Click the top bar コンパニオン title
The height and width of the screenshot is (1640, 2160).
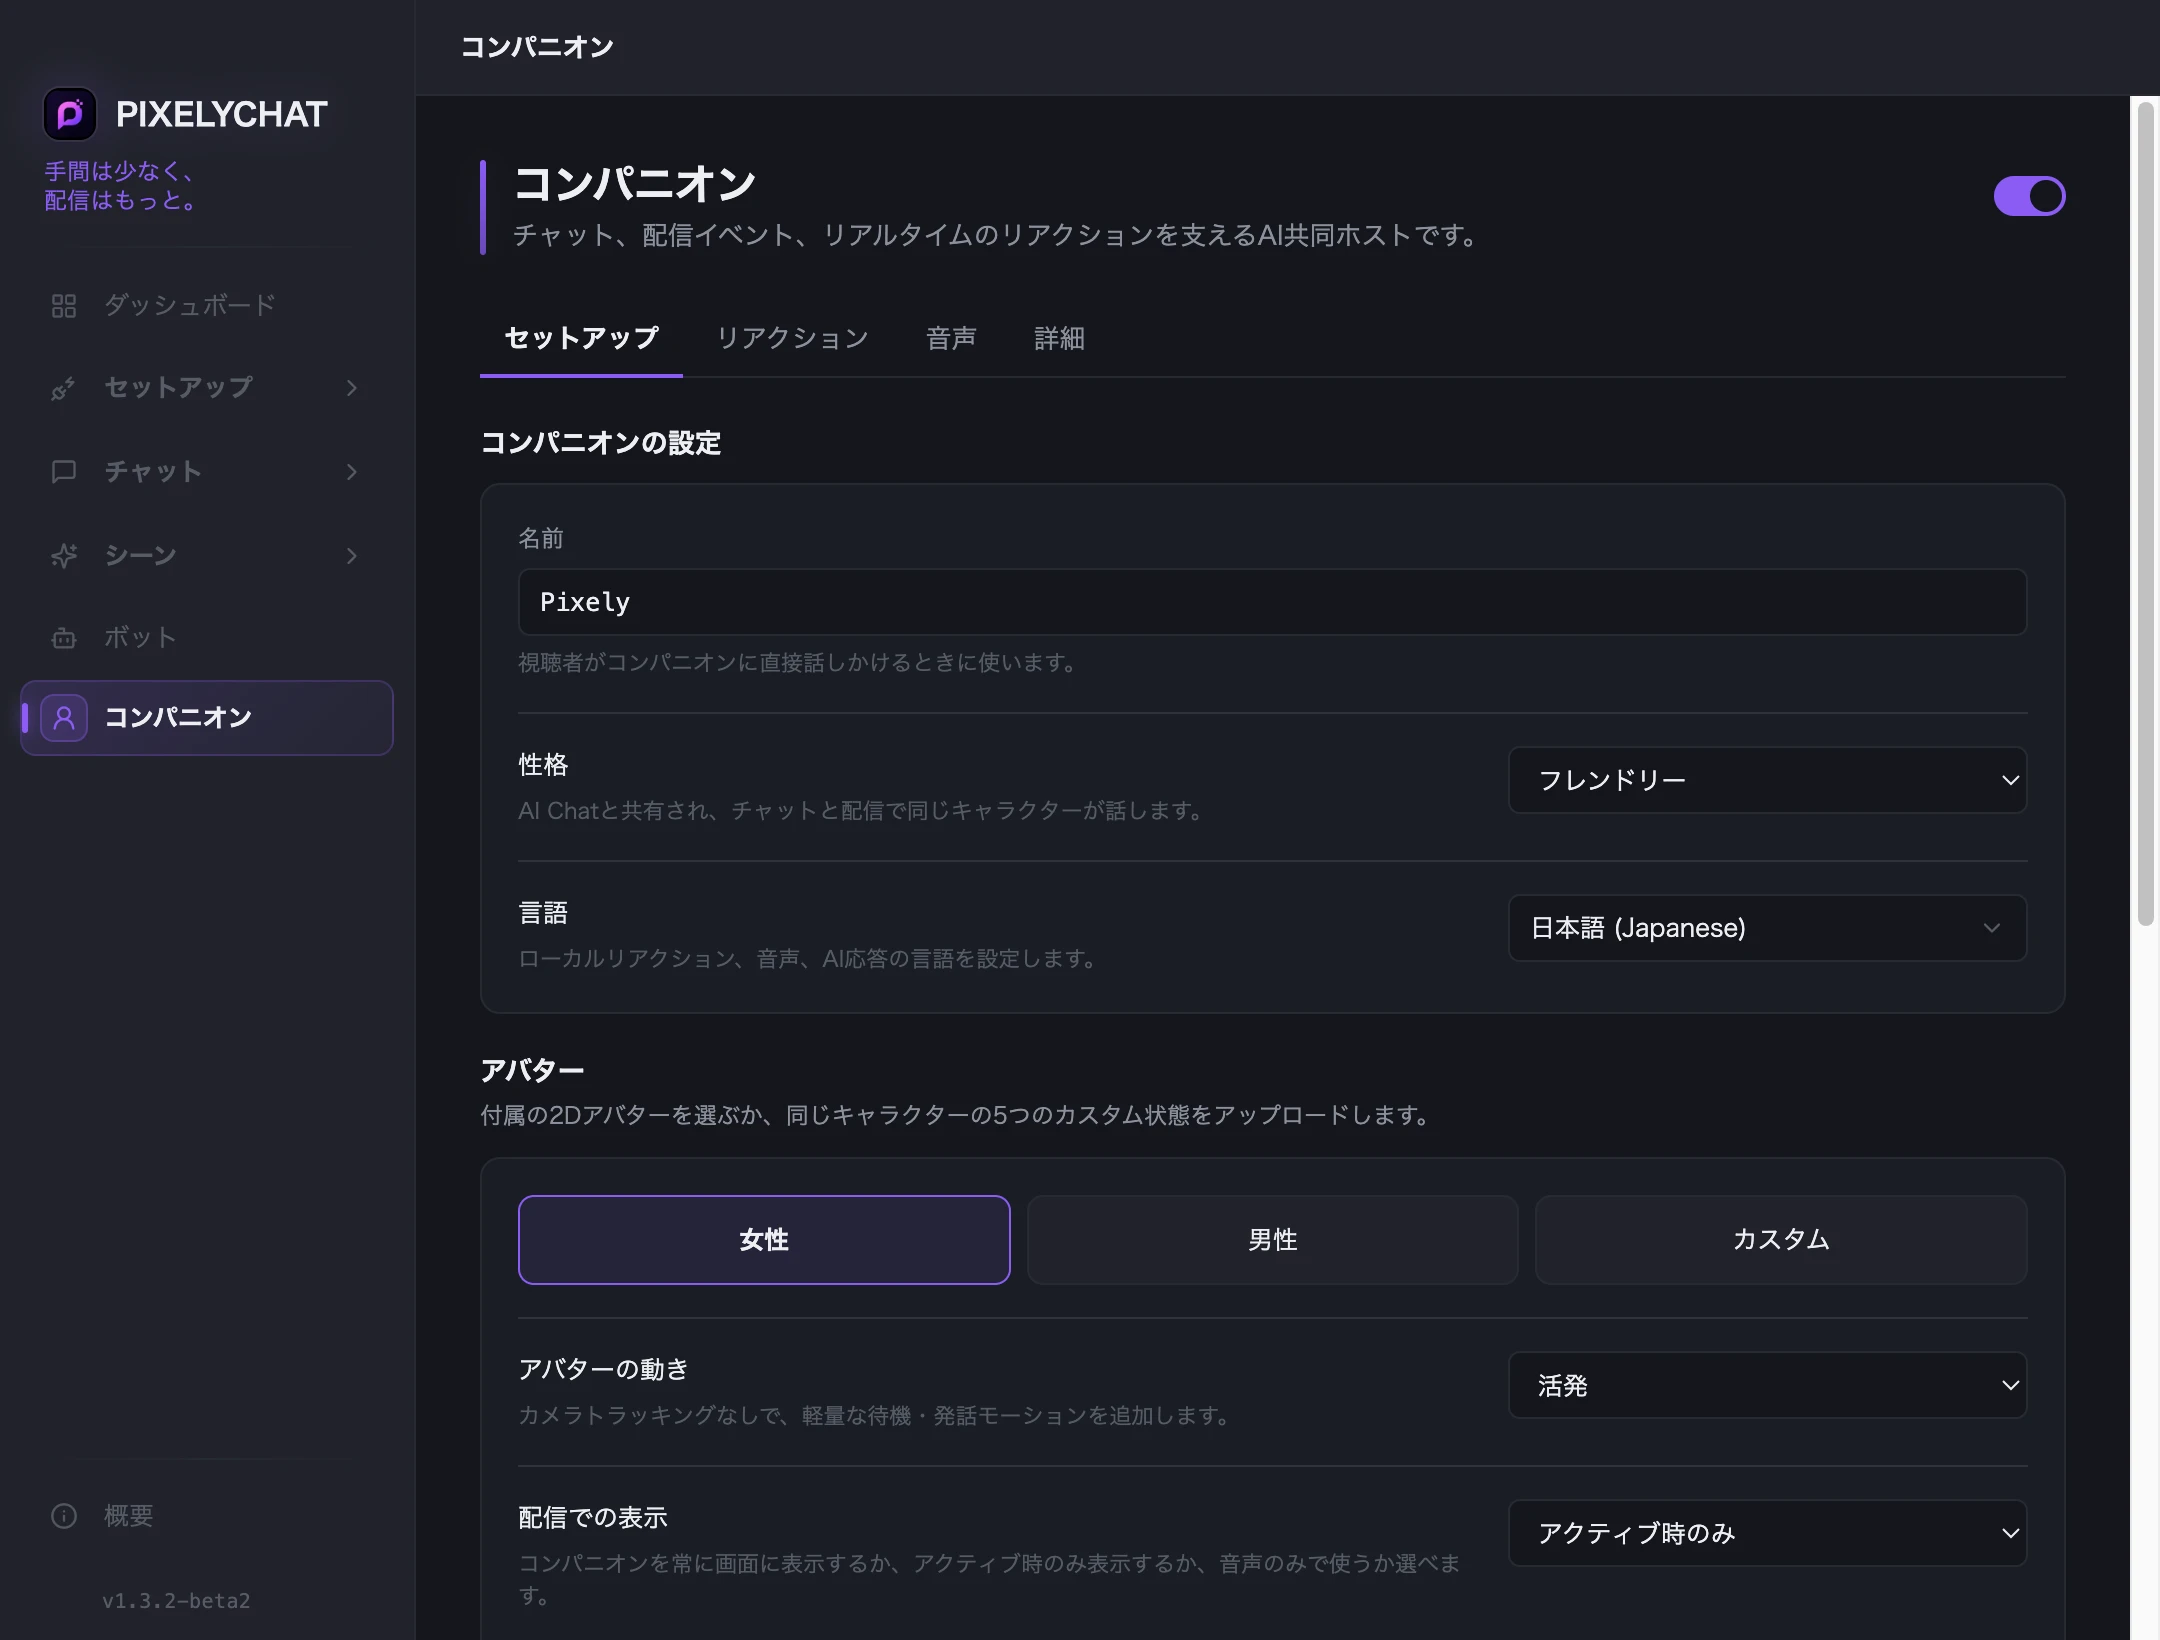tap(537, 47)
